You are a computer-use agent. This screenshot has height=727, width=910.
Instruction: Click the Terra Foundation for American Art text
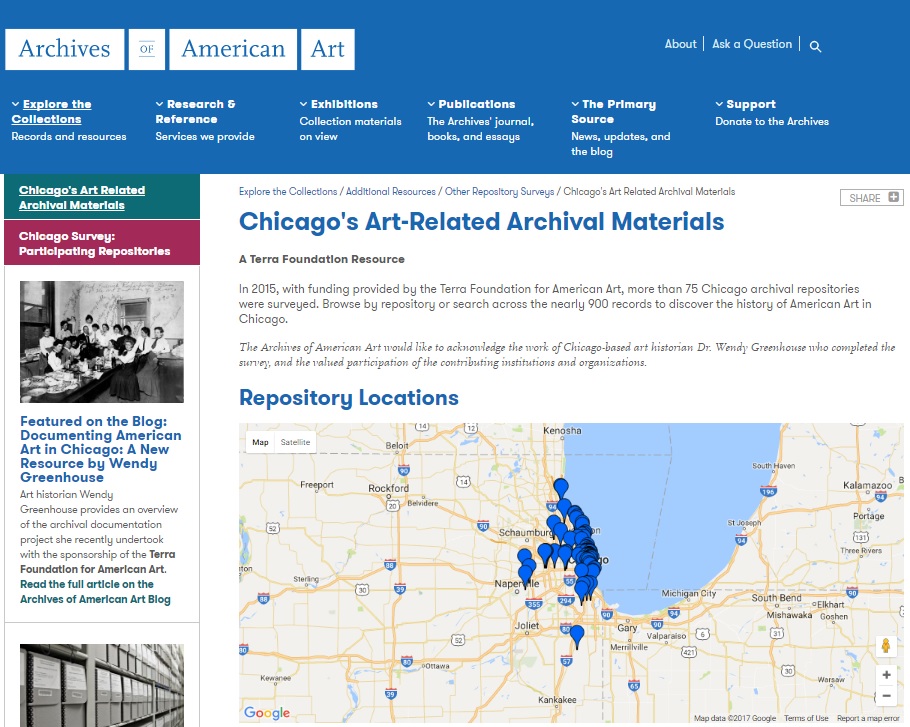coord(97,562)
